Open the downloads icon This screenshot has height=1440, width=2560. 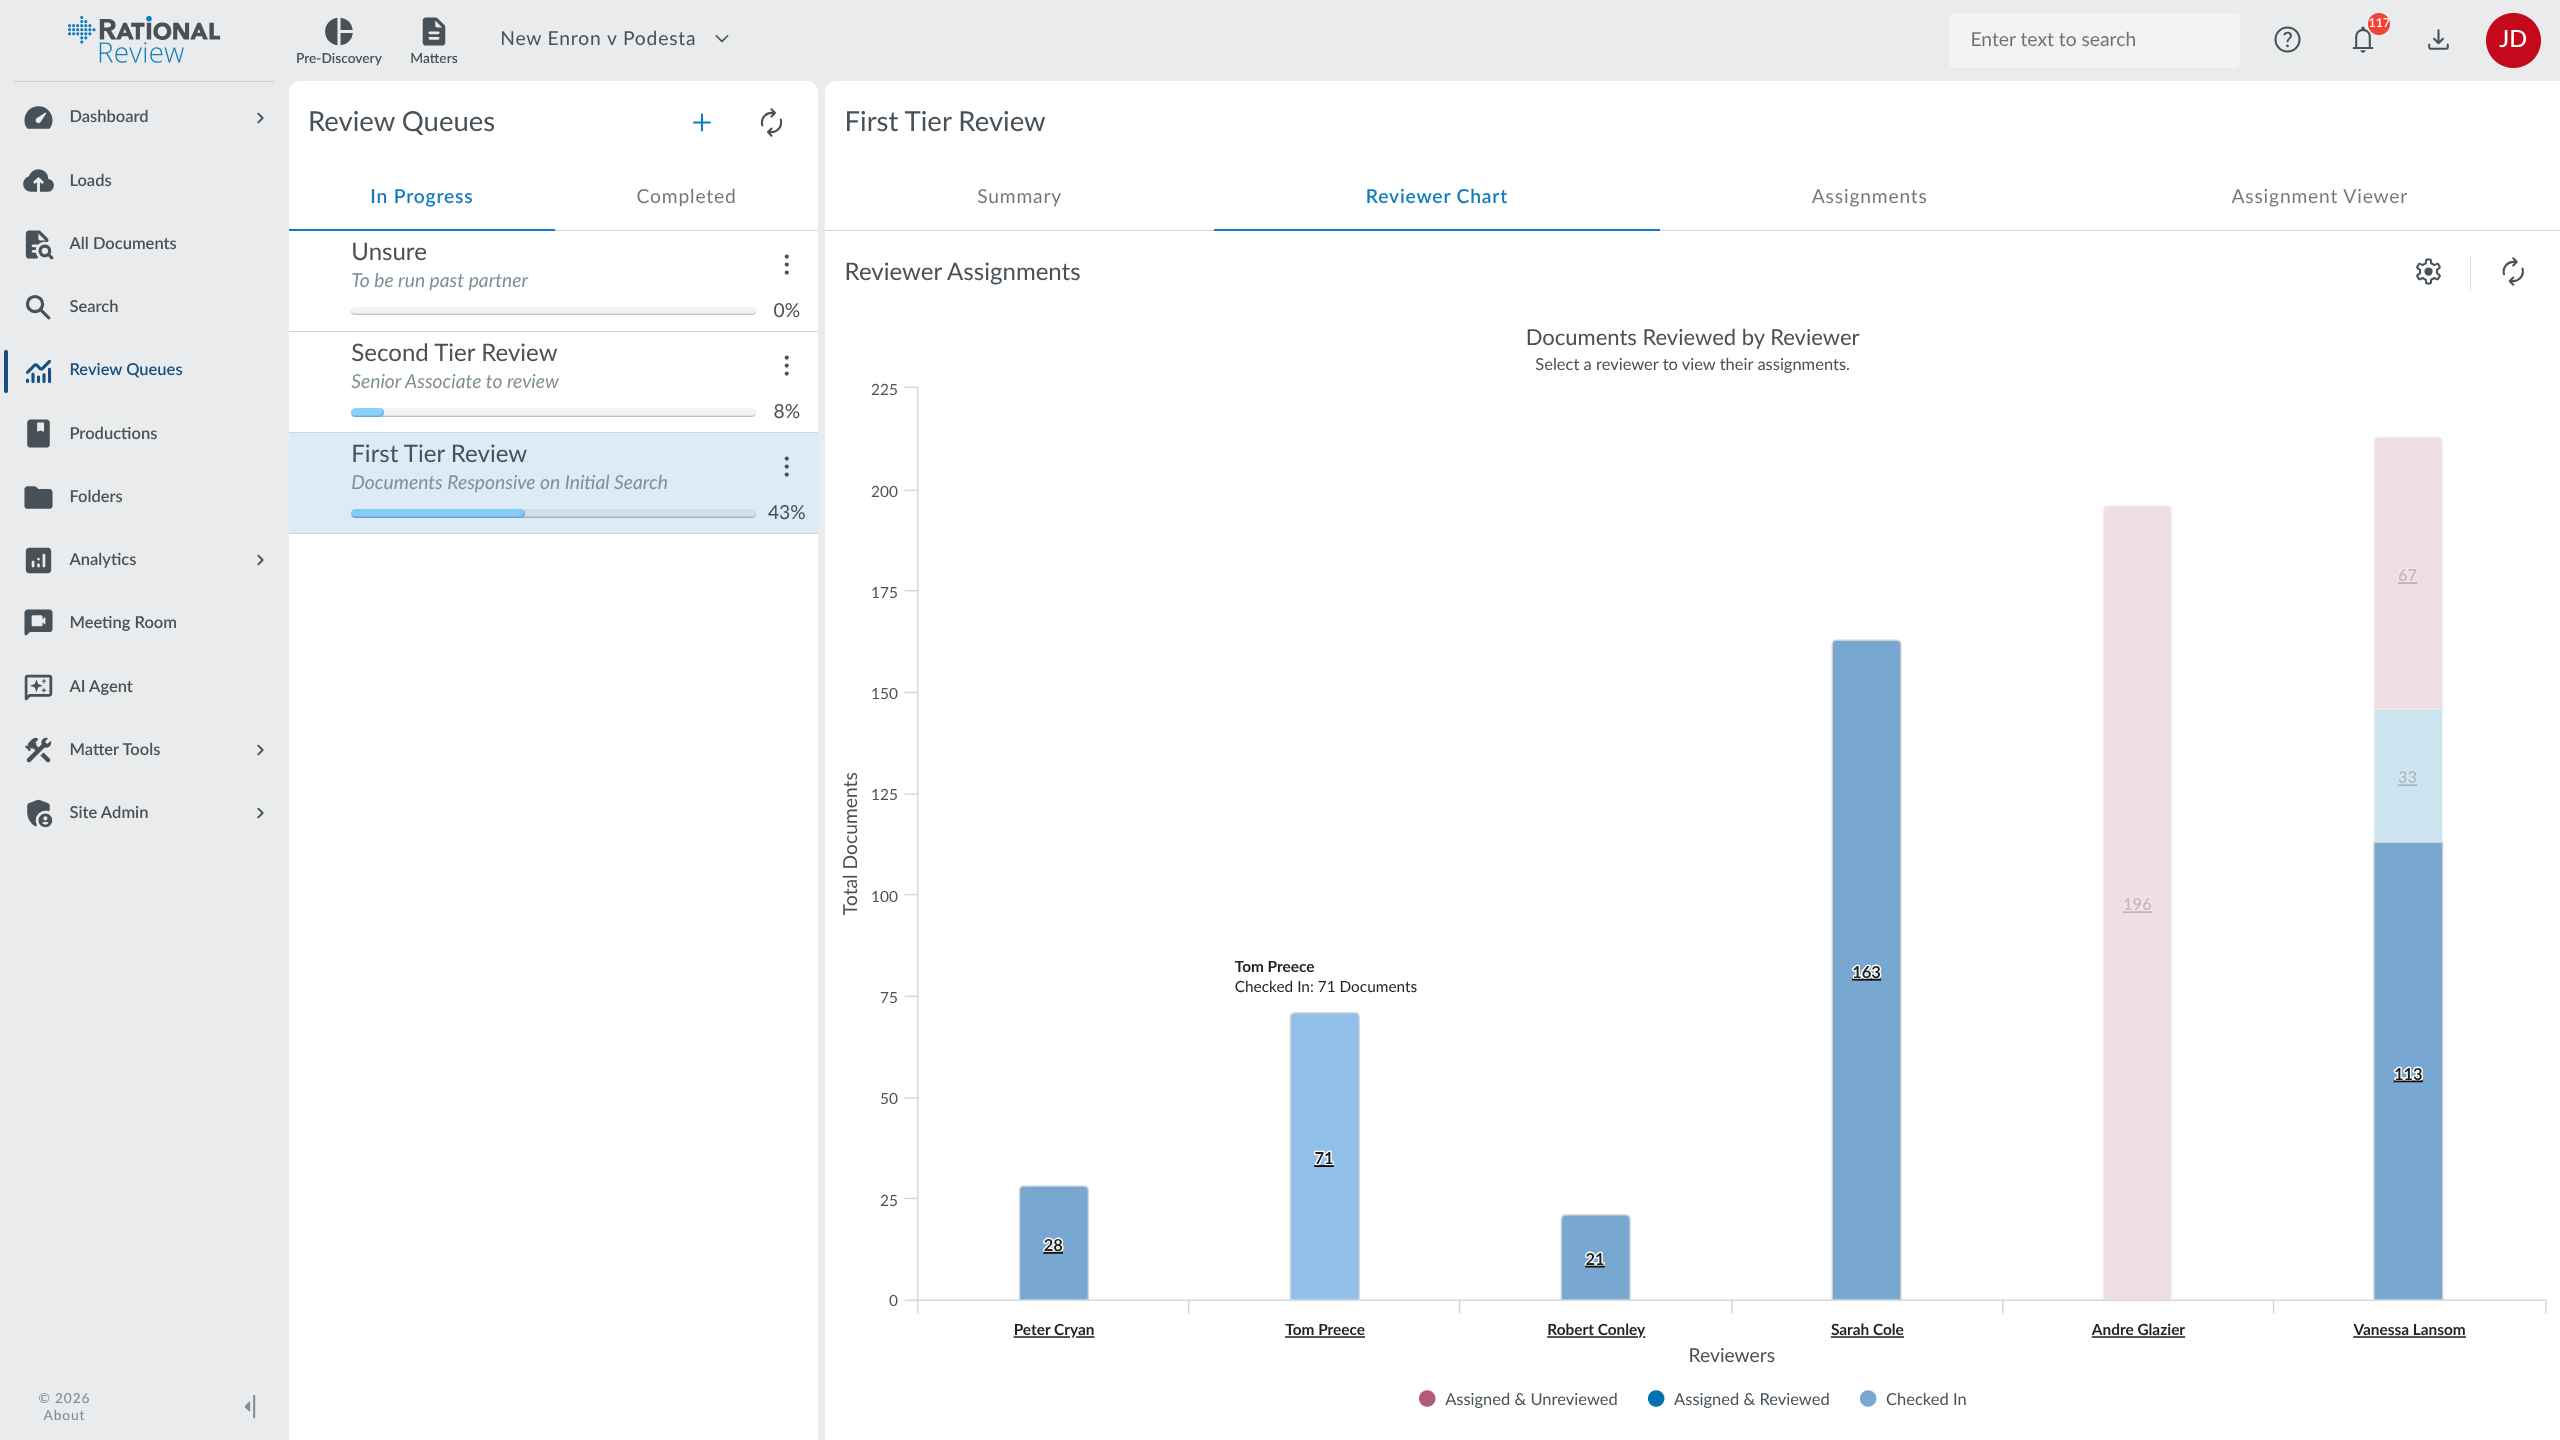point(2438,40)
